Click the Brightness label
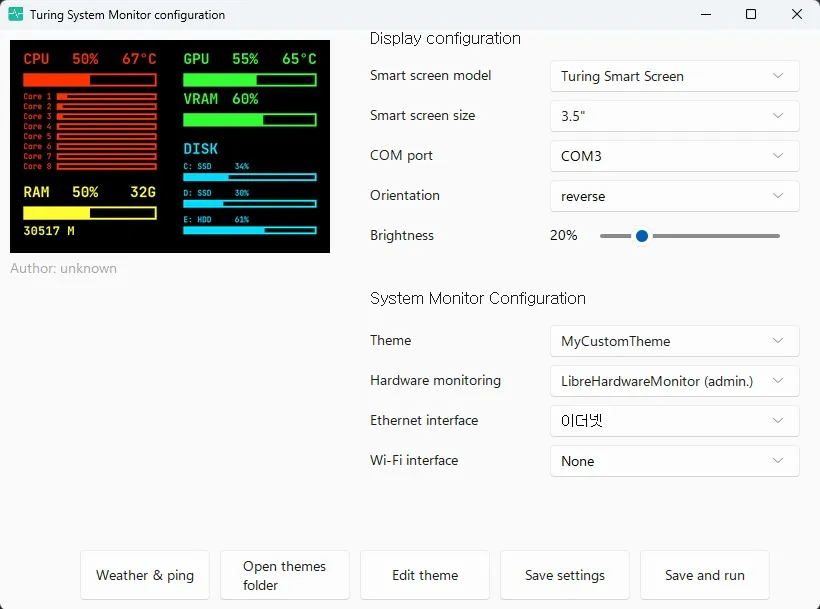820x609 pixels. click(x=402, y=235)
